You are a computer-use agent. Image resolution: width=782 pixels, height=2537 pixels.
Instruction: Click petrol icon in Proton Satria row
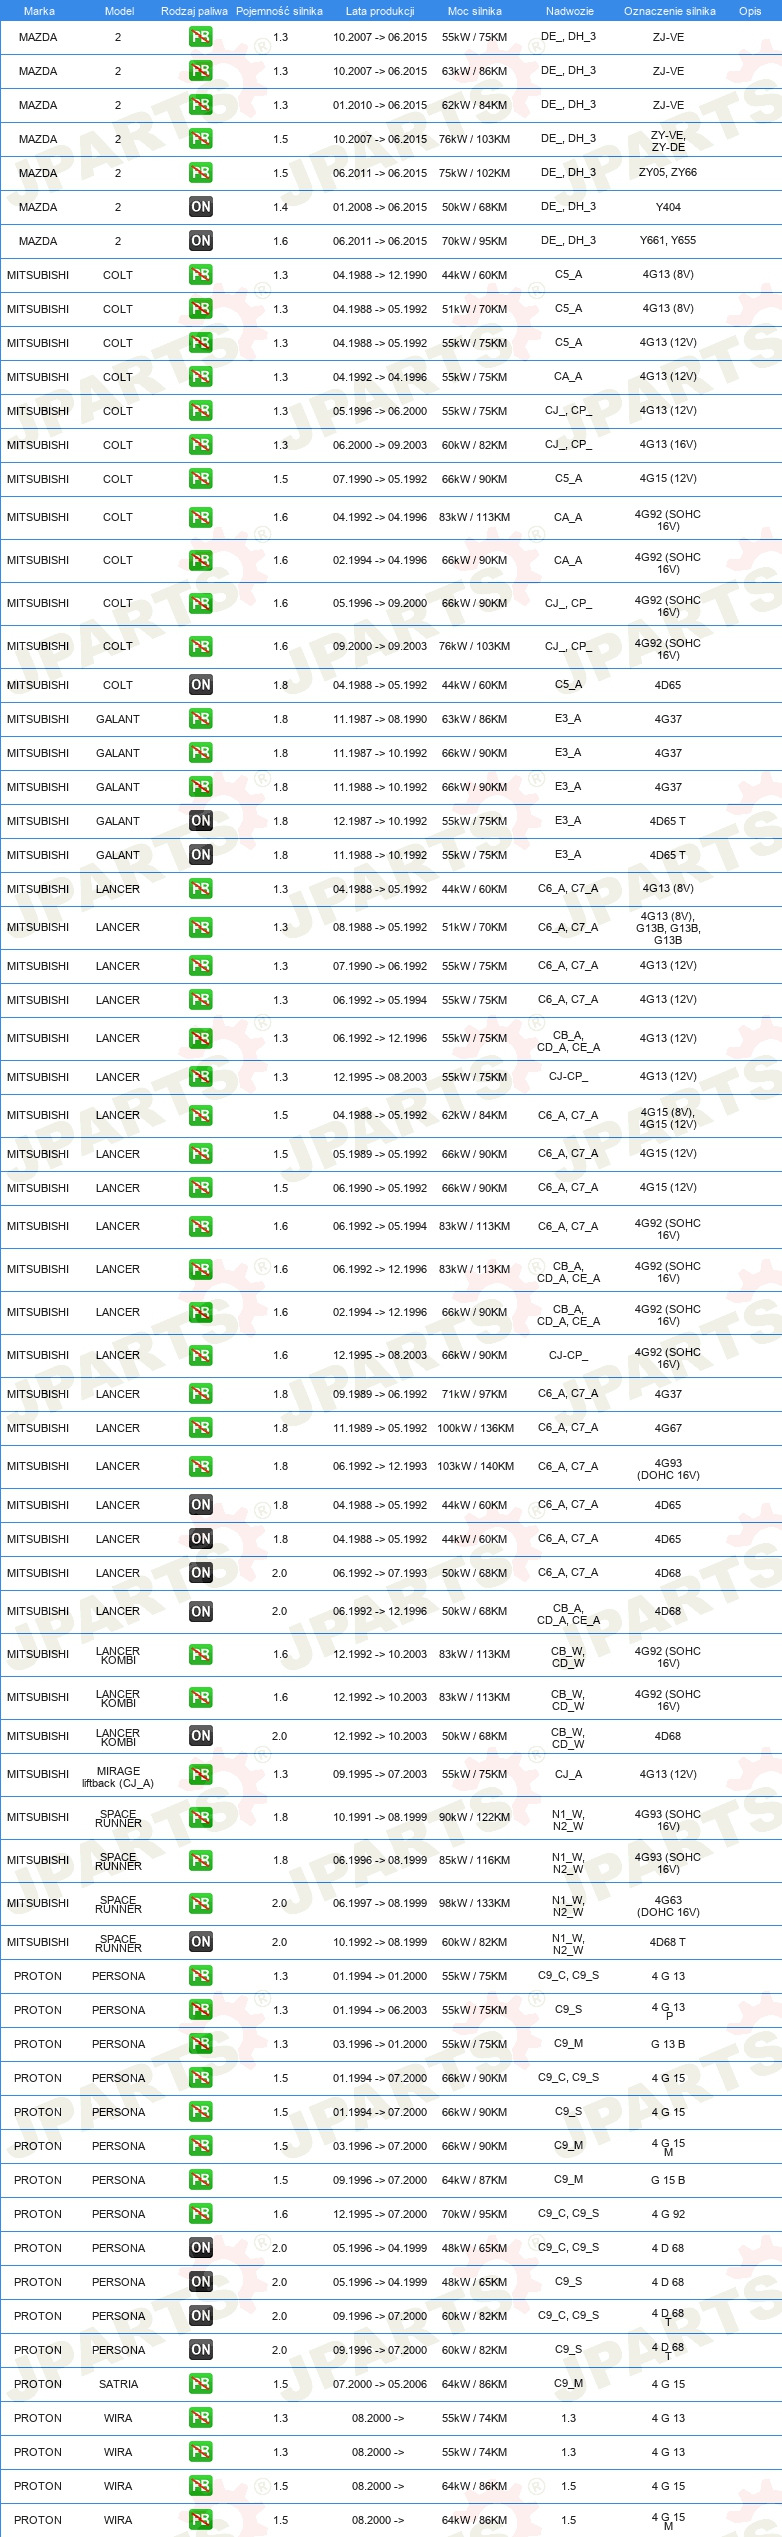(200, 2384)
